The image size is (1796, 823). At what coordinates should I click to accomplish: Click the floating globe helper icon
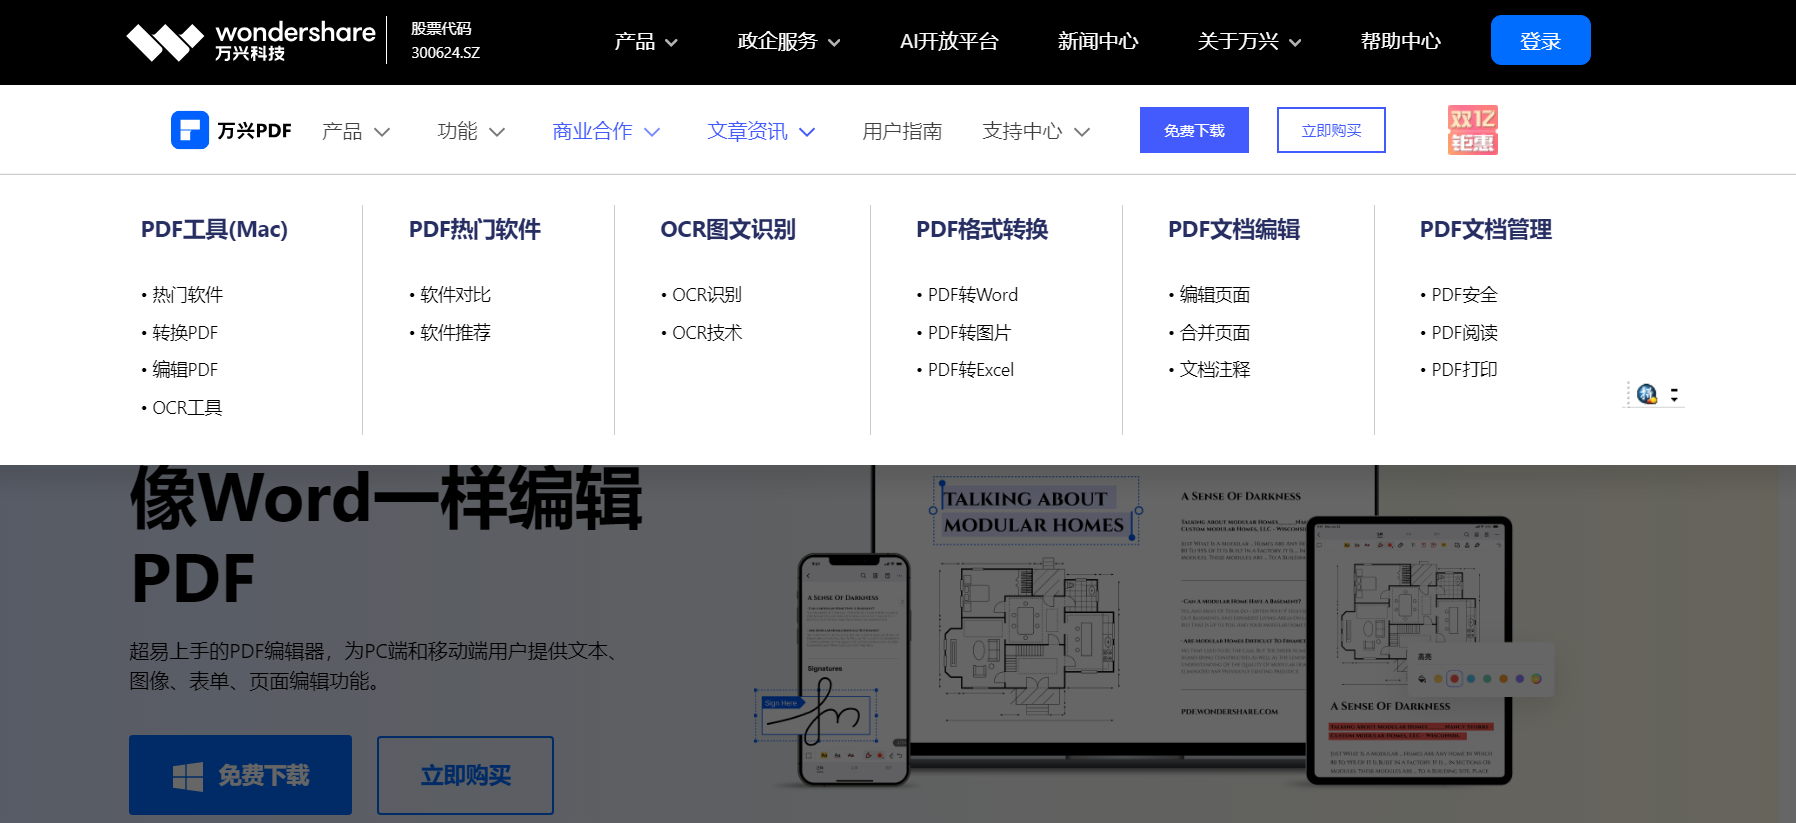click(x=1647, y=394)
